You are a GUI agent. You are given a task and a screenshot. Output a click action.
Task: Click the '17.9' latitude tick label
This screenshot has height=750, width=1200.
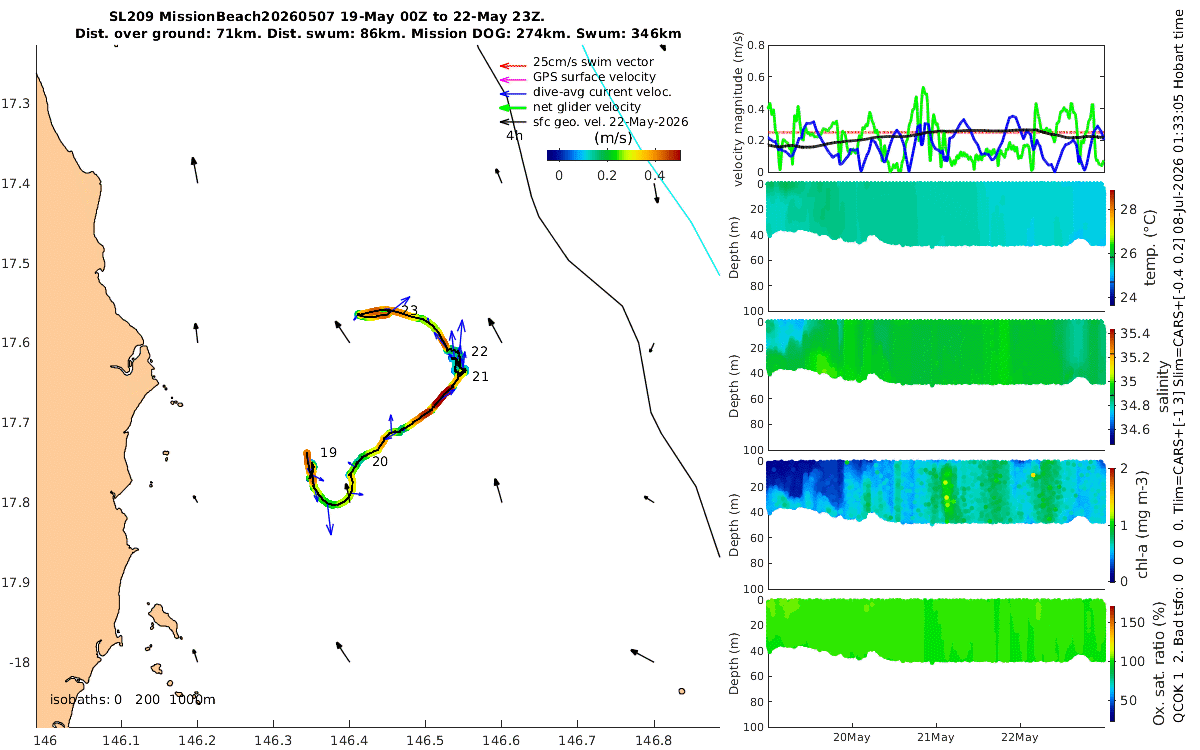click(x=16, y=583)
